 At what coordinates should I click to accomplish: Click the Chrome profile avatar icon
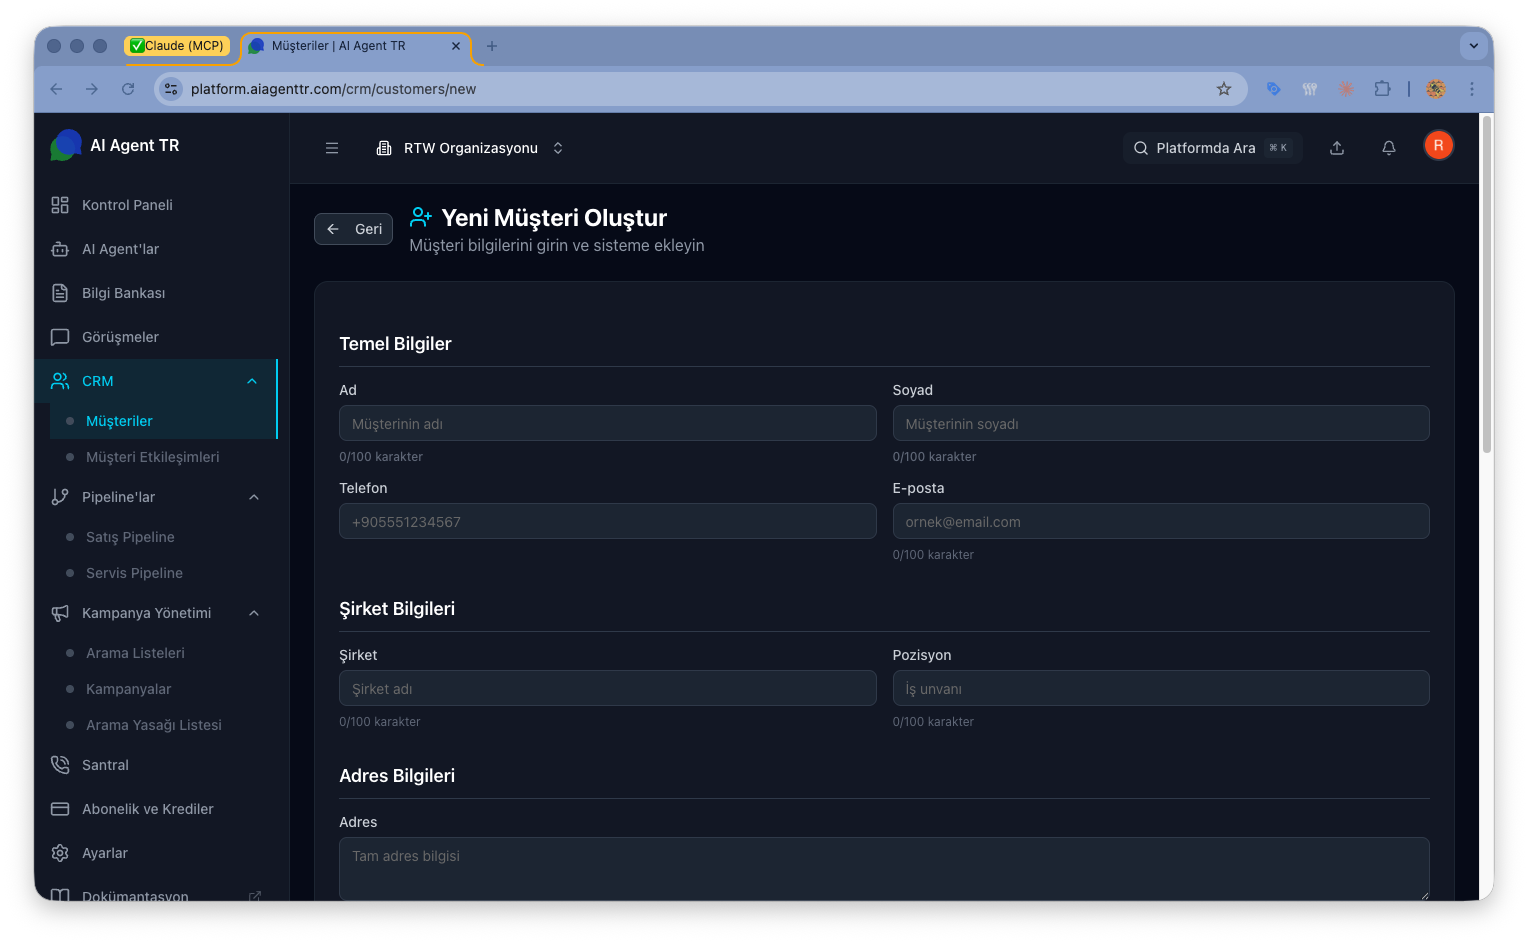click(x=1436, y=89)
